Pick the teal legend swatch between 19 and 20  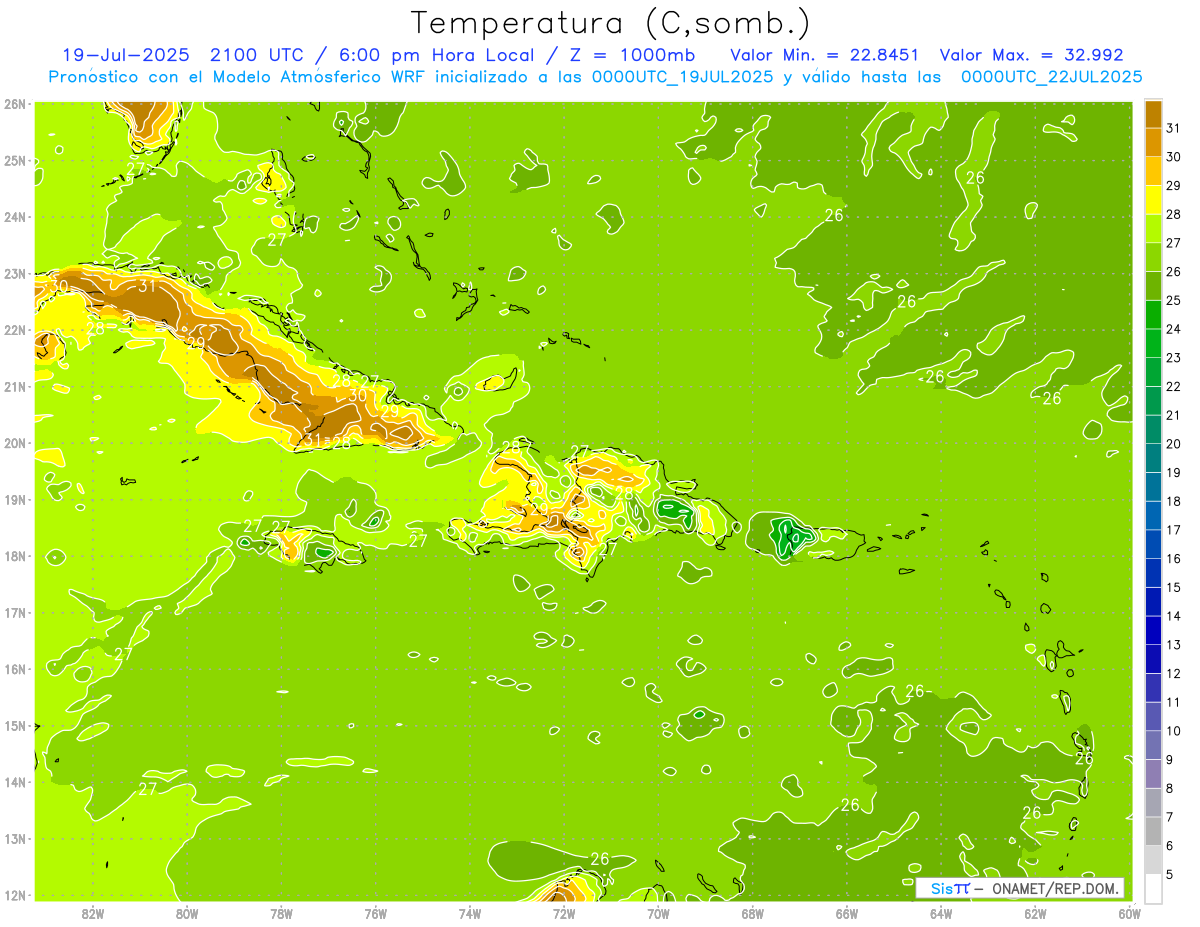point(1154,458)
